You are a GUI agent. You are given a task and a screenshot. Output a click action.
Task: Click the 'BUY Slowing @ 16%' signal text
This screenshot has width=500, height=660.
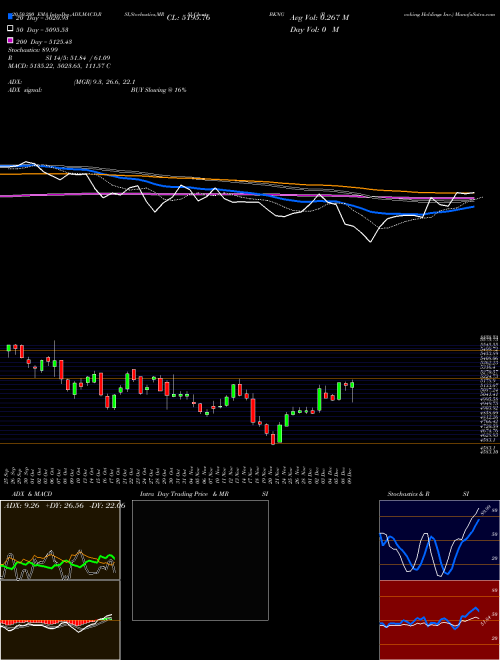click(x=158, y=90)
